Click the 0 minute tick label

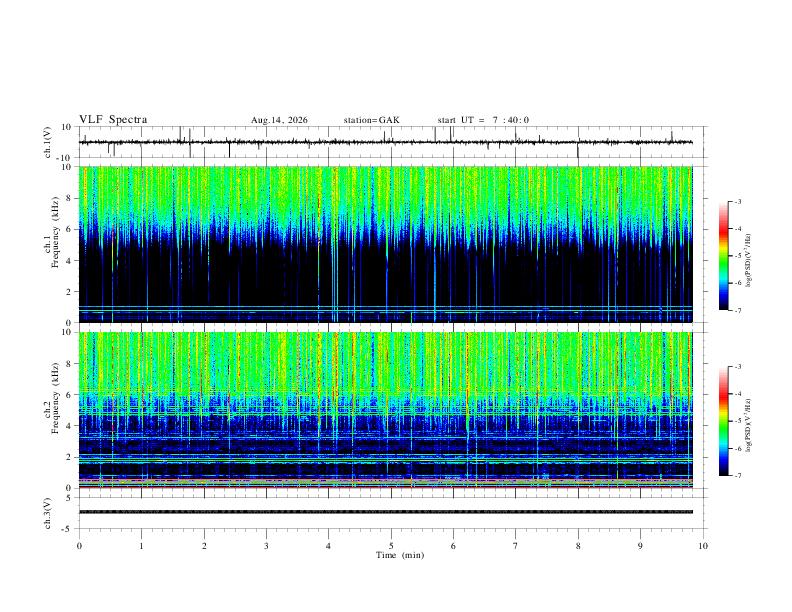[x=79, y=546]
